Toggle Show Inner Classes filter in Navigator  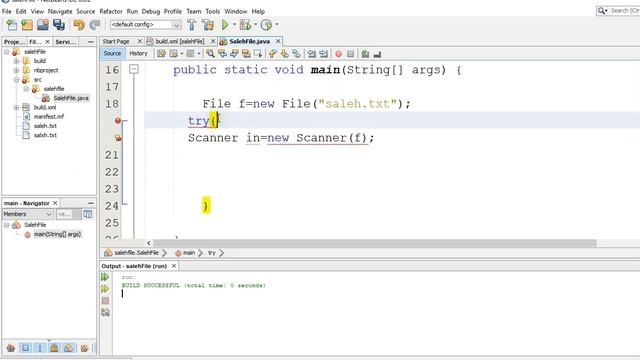tap(69, 348)
